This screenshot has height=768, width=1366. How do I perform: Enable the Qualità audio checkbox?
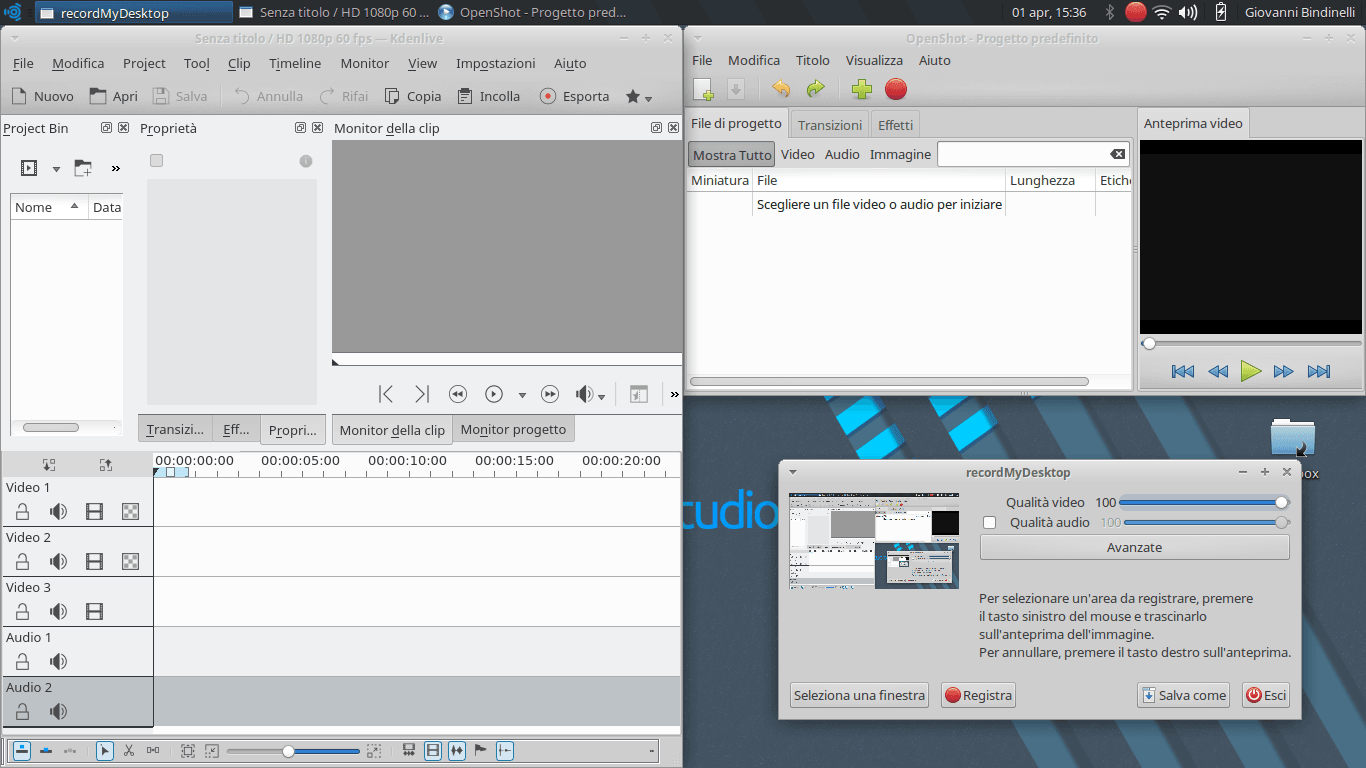(x=990, y=522)
